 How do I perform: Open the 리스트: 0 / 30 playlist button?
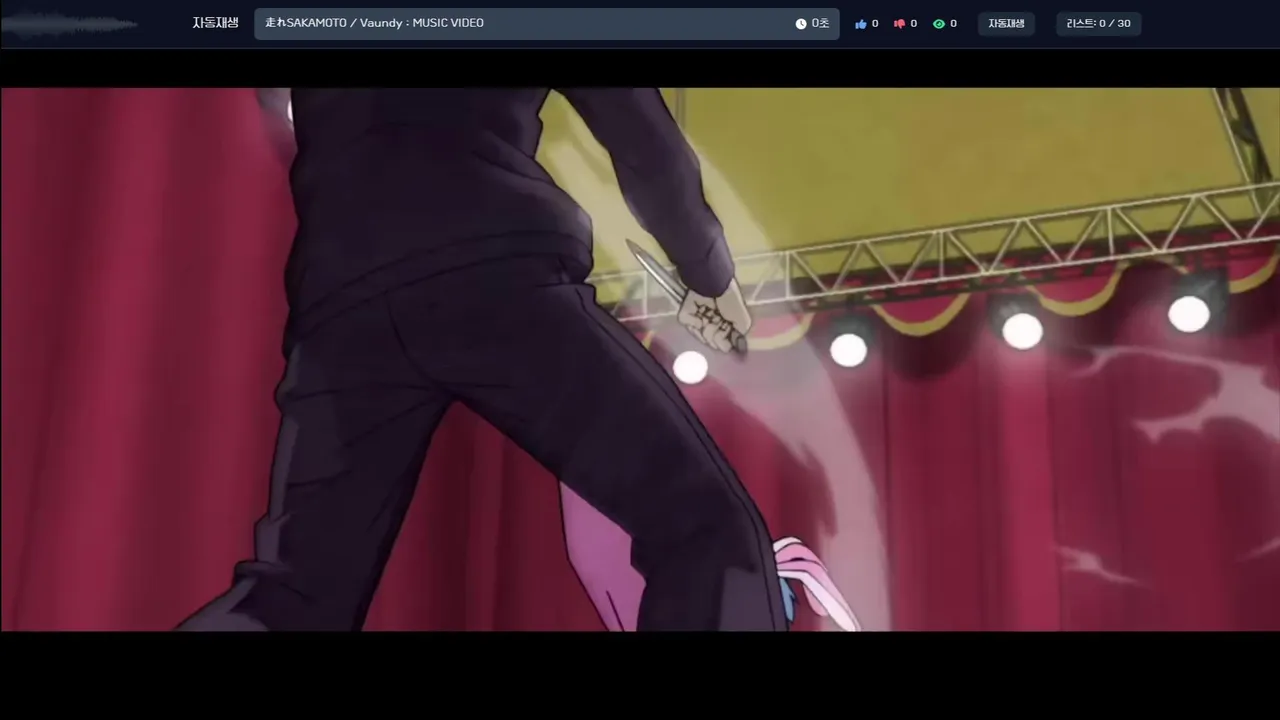click(1098, 24)
